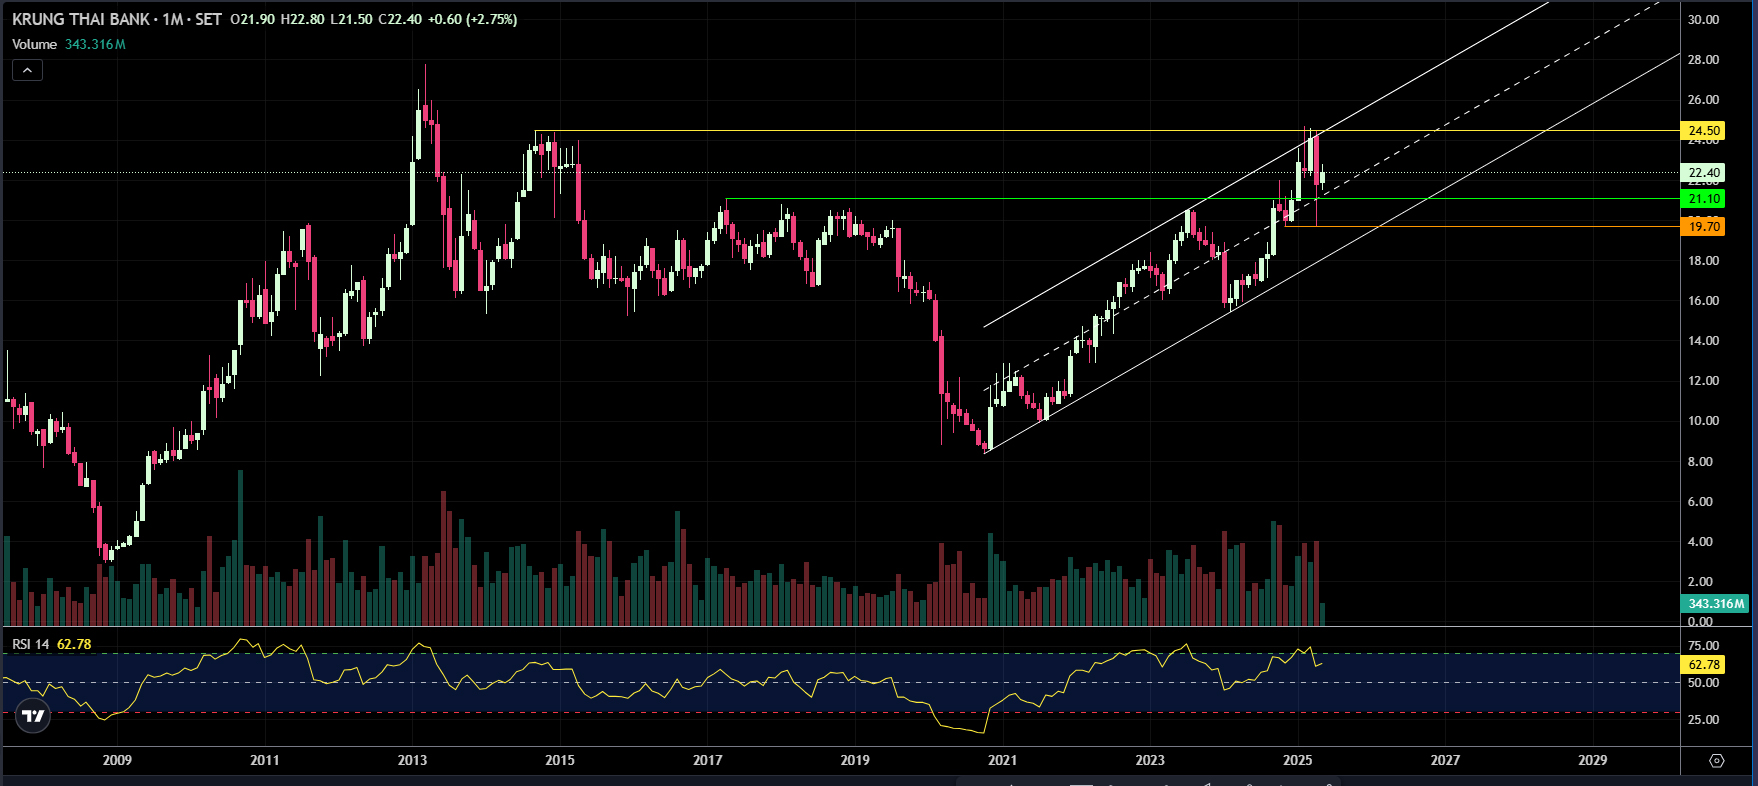Click the 2019 label on the time axis
This screenshot has height=786, width=1758.
855,760
